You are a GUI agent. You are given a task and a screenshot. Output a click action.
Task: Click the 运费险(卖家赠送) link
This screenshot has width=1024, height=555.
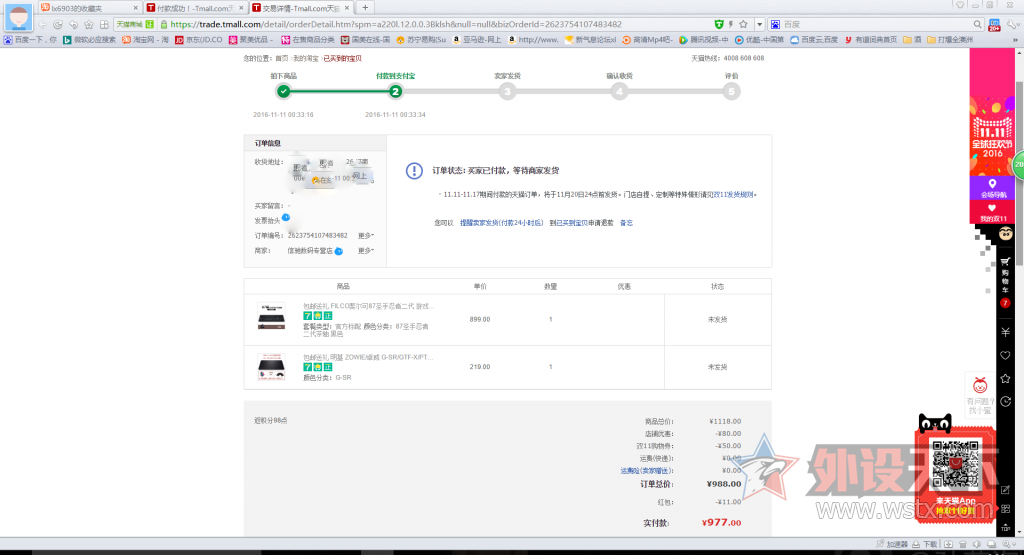[x=647, y=471]
